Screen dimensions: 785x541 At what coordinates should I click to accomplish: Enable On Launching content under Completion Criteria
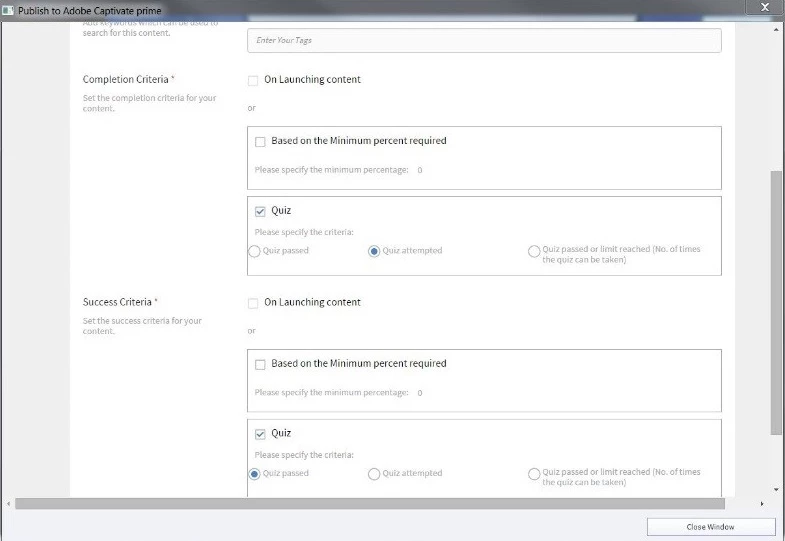[253, 81]
